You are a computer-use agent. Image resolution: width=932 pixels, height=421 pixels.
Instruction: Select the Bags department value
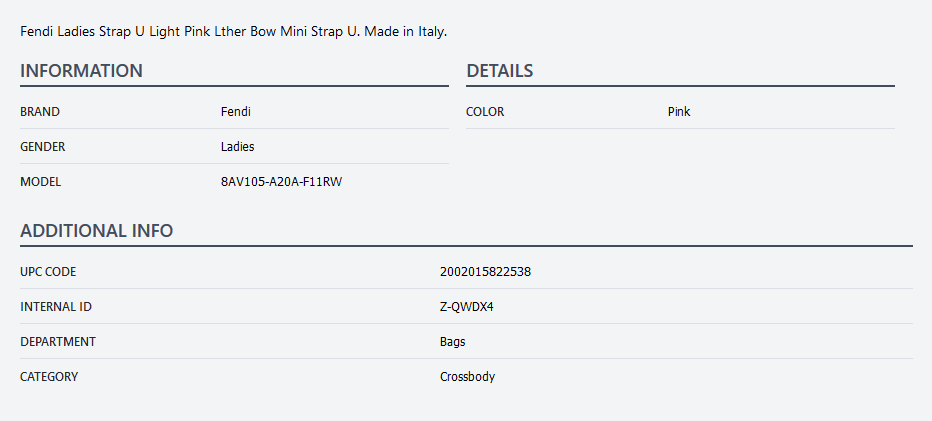pos(453,342)
